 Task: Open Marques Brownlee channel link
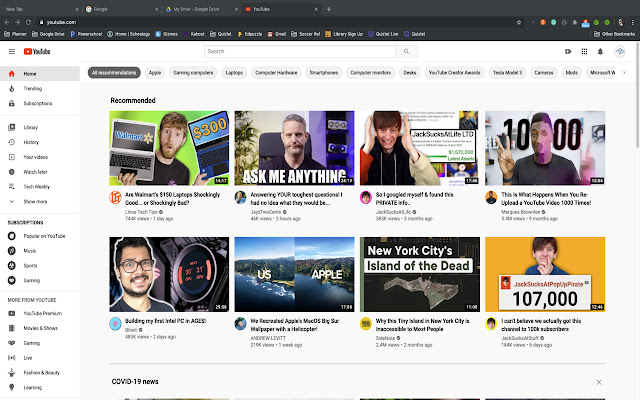pos(520,212)
